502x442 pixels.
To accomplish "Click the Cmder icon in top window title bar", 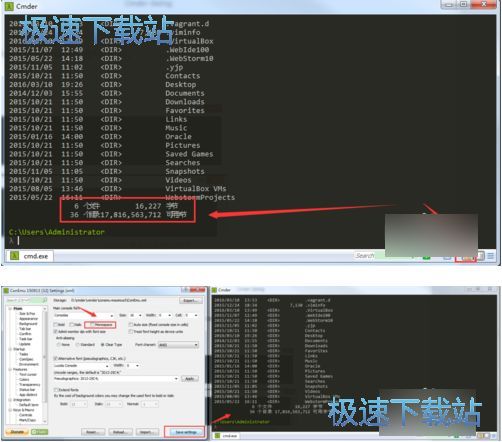I will tap(9, 6).
